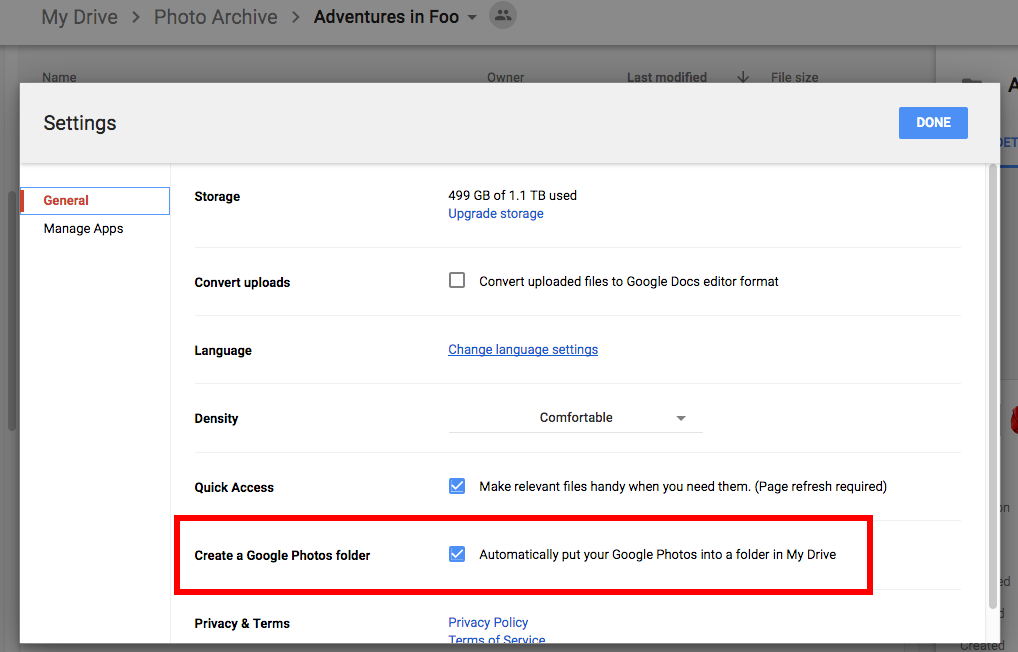Collapse the Comfortable density selector arrow
The height and width of the screenshot is (652, 1018).
coord(681,418)
